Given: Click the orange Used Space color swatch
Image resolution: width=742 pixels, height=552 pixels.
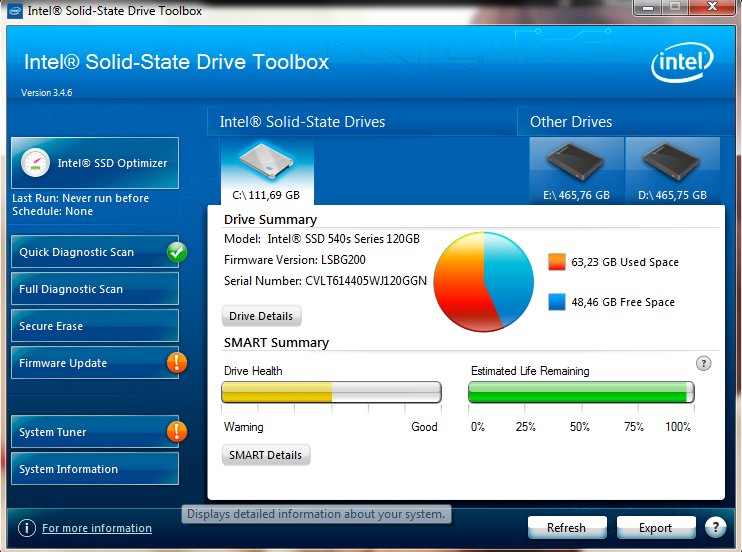Looking at the screenshot, I should click(x=556, y=262).
